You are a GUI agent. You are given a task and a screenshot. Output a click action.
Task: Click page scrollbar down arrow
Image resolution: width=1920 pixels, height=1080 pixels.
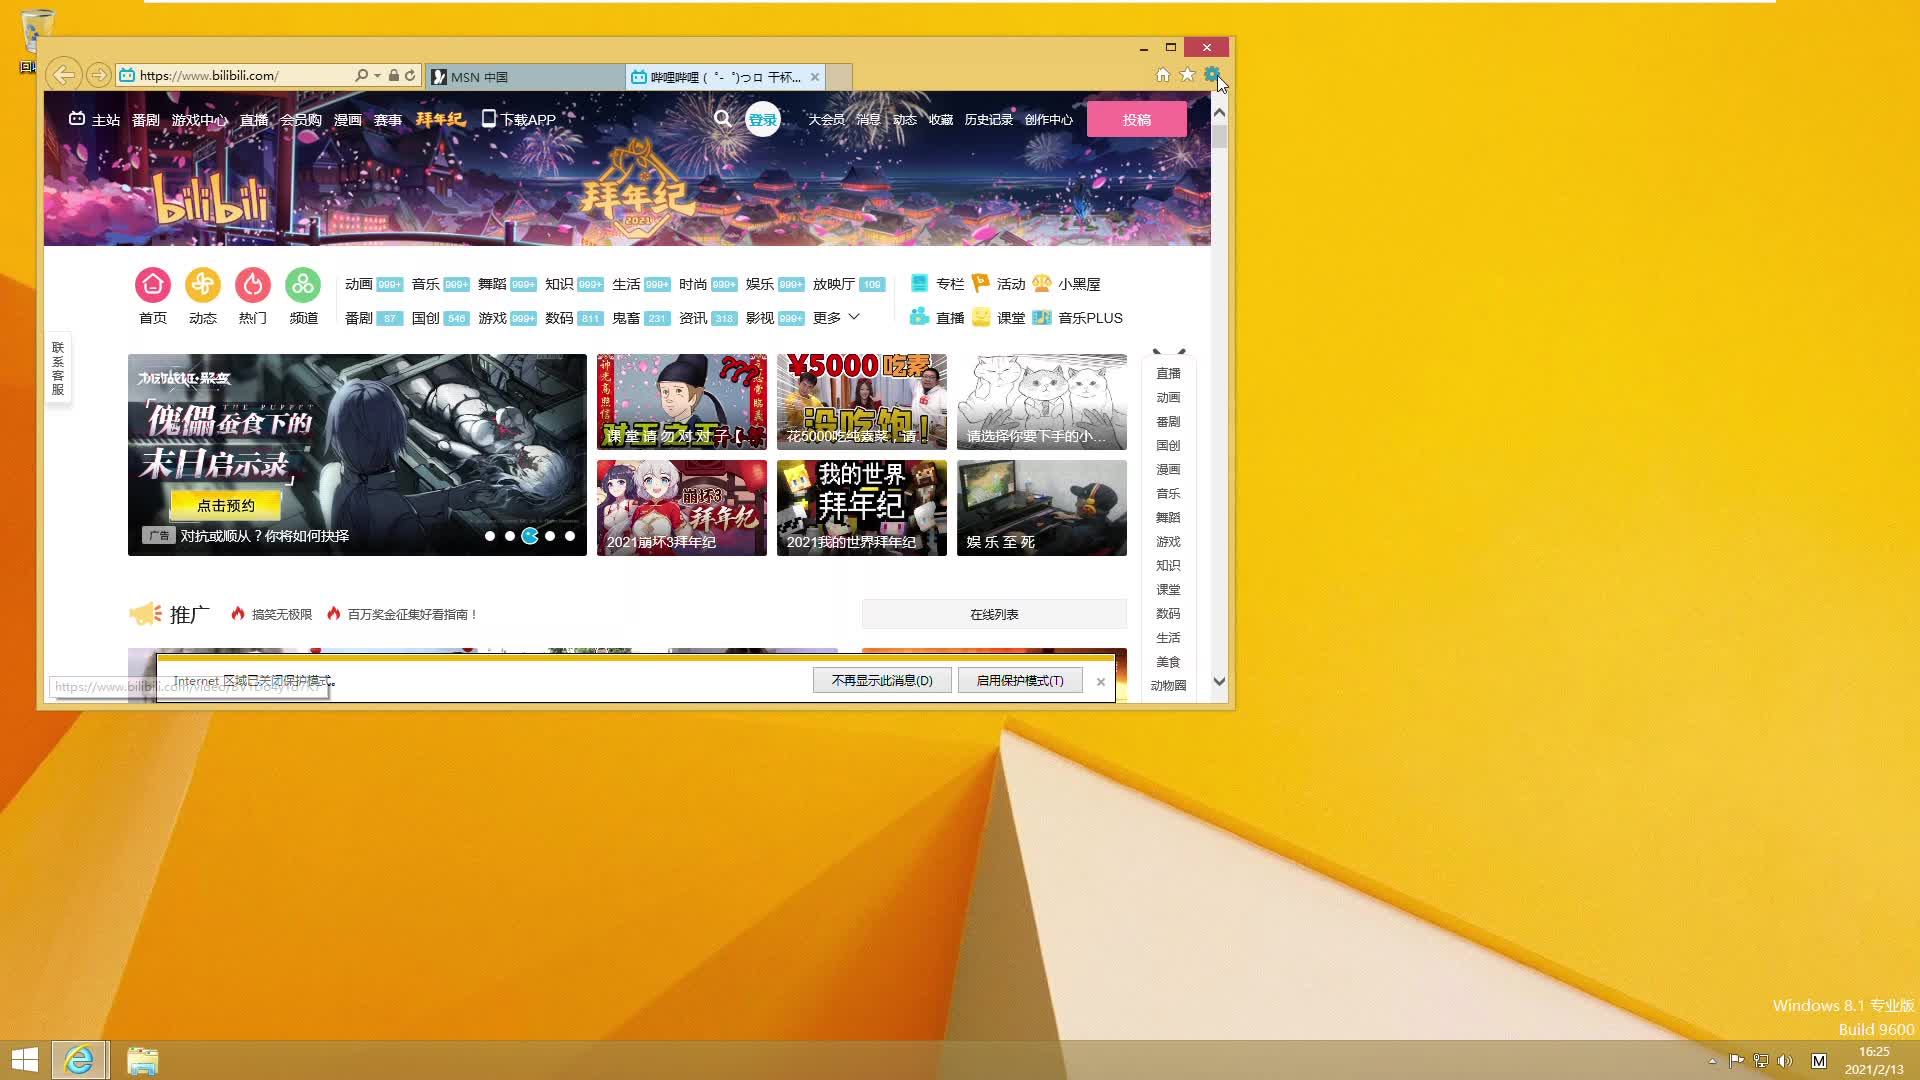coord(1219,681)
